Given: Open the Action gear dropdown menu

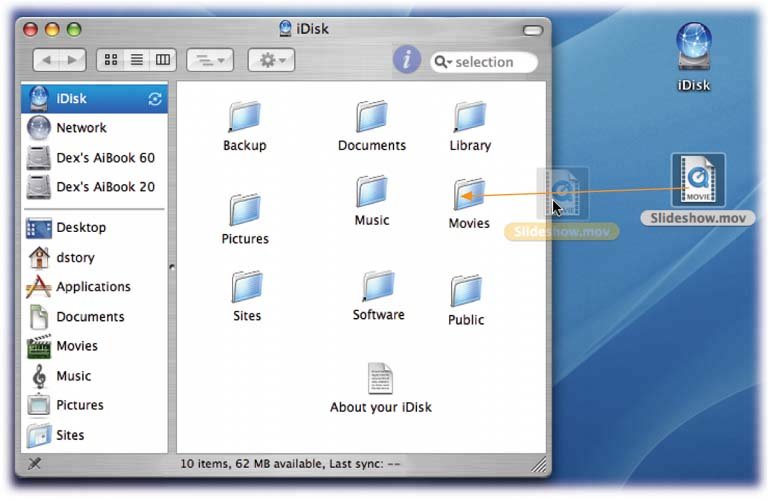Looking at the screenshot, I should point(271,61).
